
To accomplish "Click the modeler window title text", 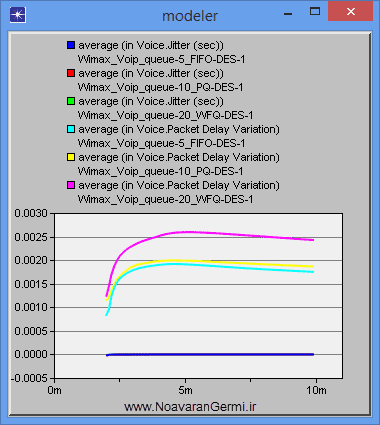I will pyautogui.click(x=190, y=16).
